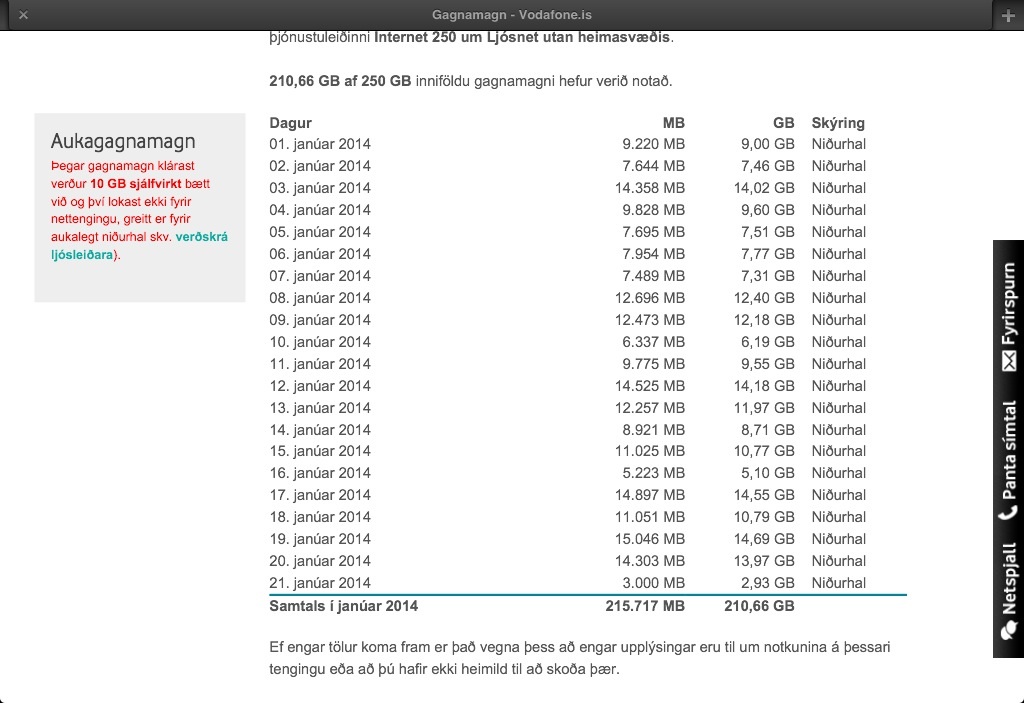Click the Aukagagnamagn sidebar heading

pos(123,142)
